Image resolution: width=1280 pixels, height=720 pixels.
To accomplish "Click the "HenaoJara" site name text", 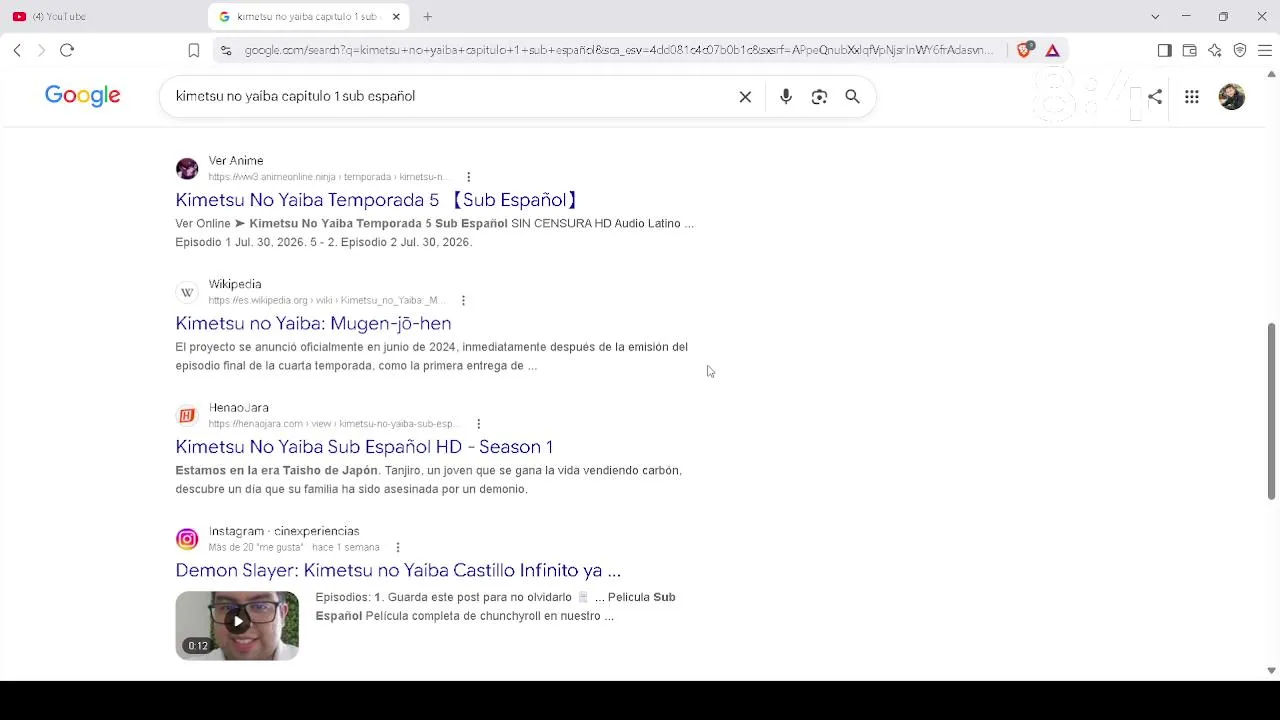I will pyautogui.click(x=238, y=407).
